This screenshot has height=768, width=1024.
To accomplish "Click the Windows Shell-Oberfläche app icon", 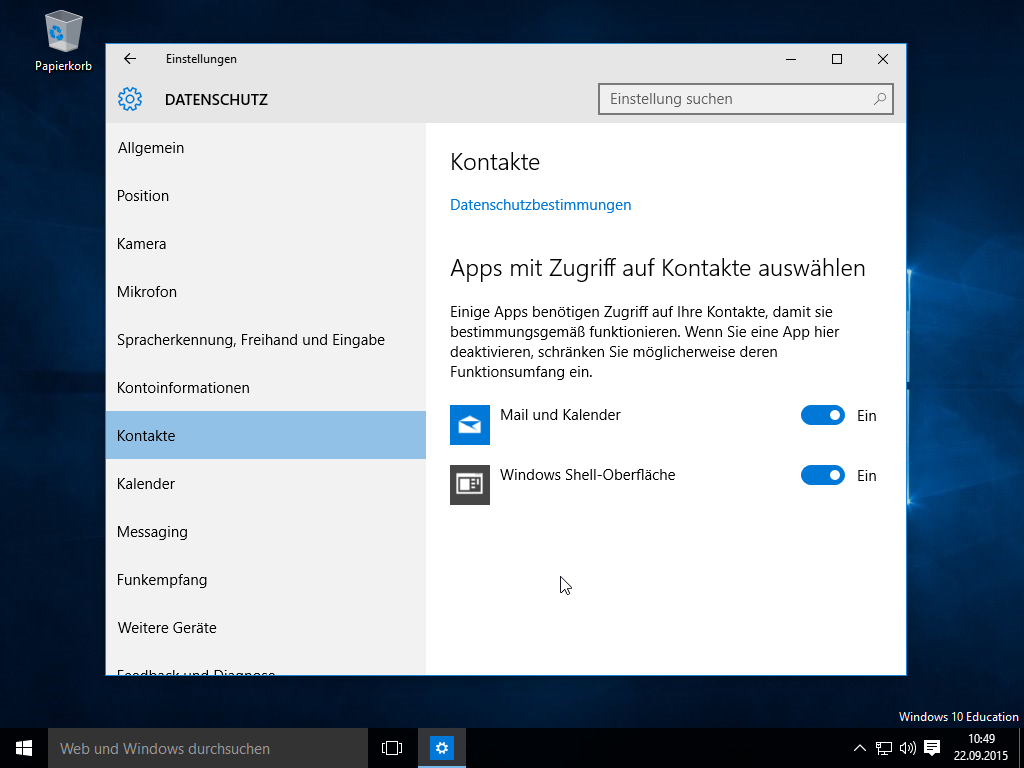I will [x=470, y=485].
